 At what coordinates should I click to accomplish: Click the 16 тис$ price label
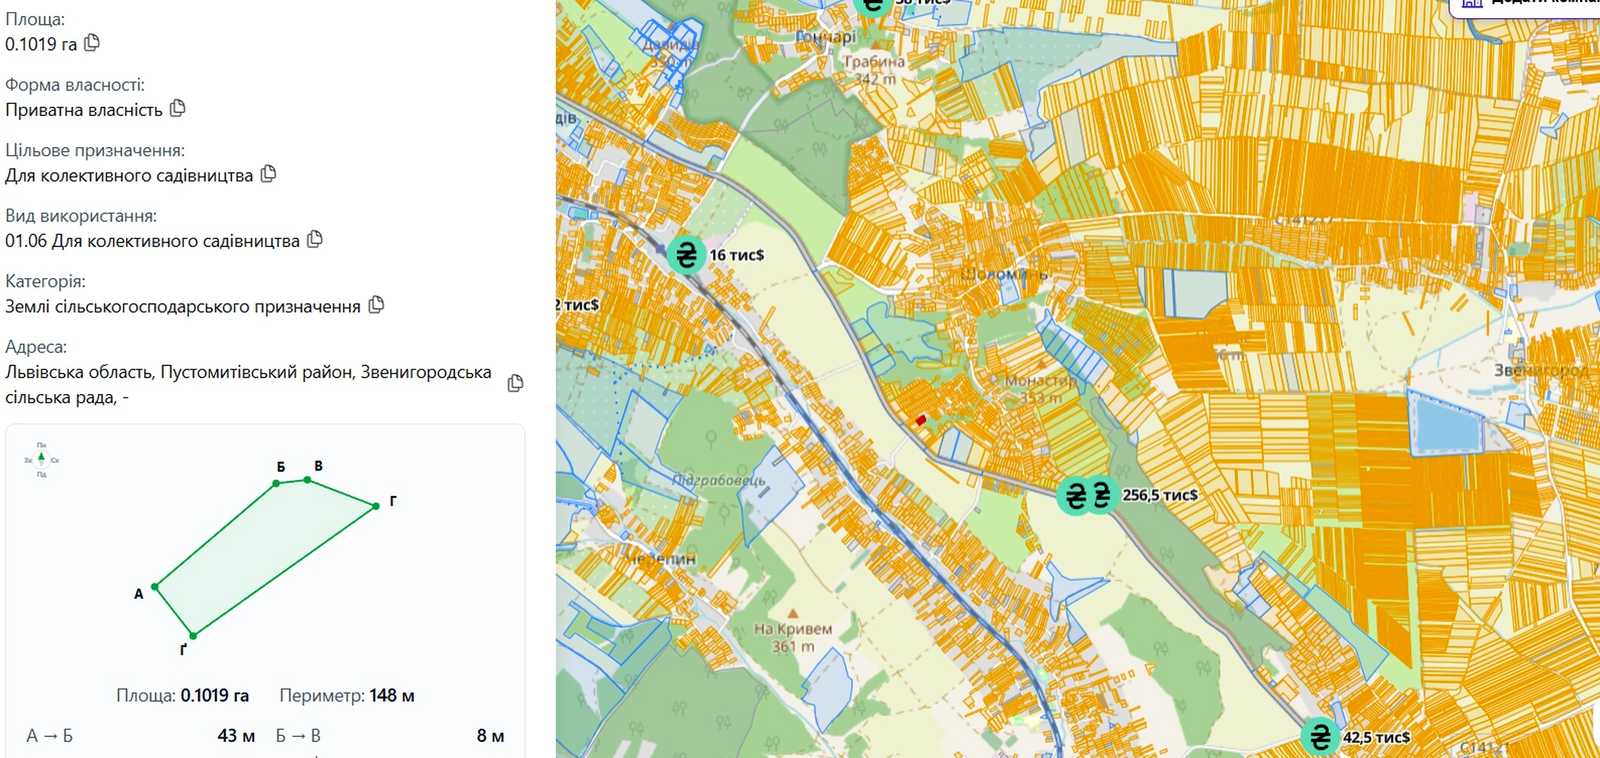pyautogui.click(x=737, y=255)
